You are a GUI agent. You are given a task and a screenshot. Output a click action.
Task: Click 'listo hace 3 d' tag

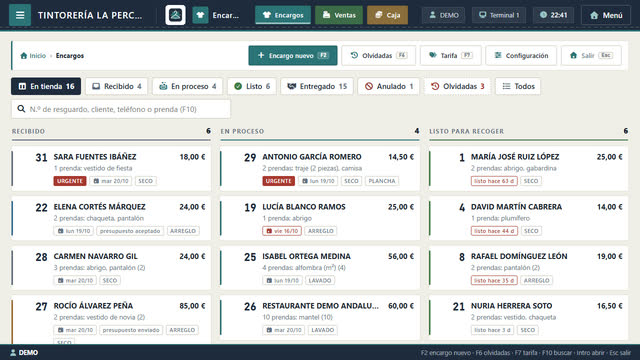coord(492,330)
